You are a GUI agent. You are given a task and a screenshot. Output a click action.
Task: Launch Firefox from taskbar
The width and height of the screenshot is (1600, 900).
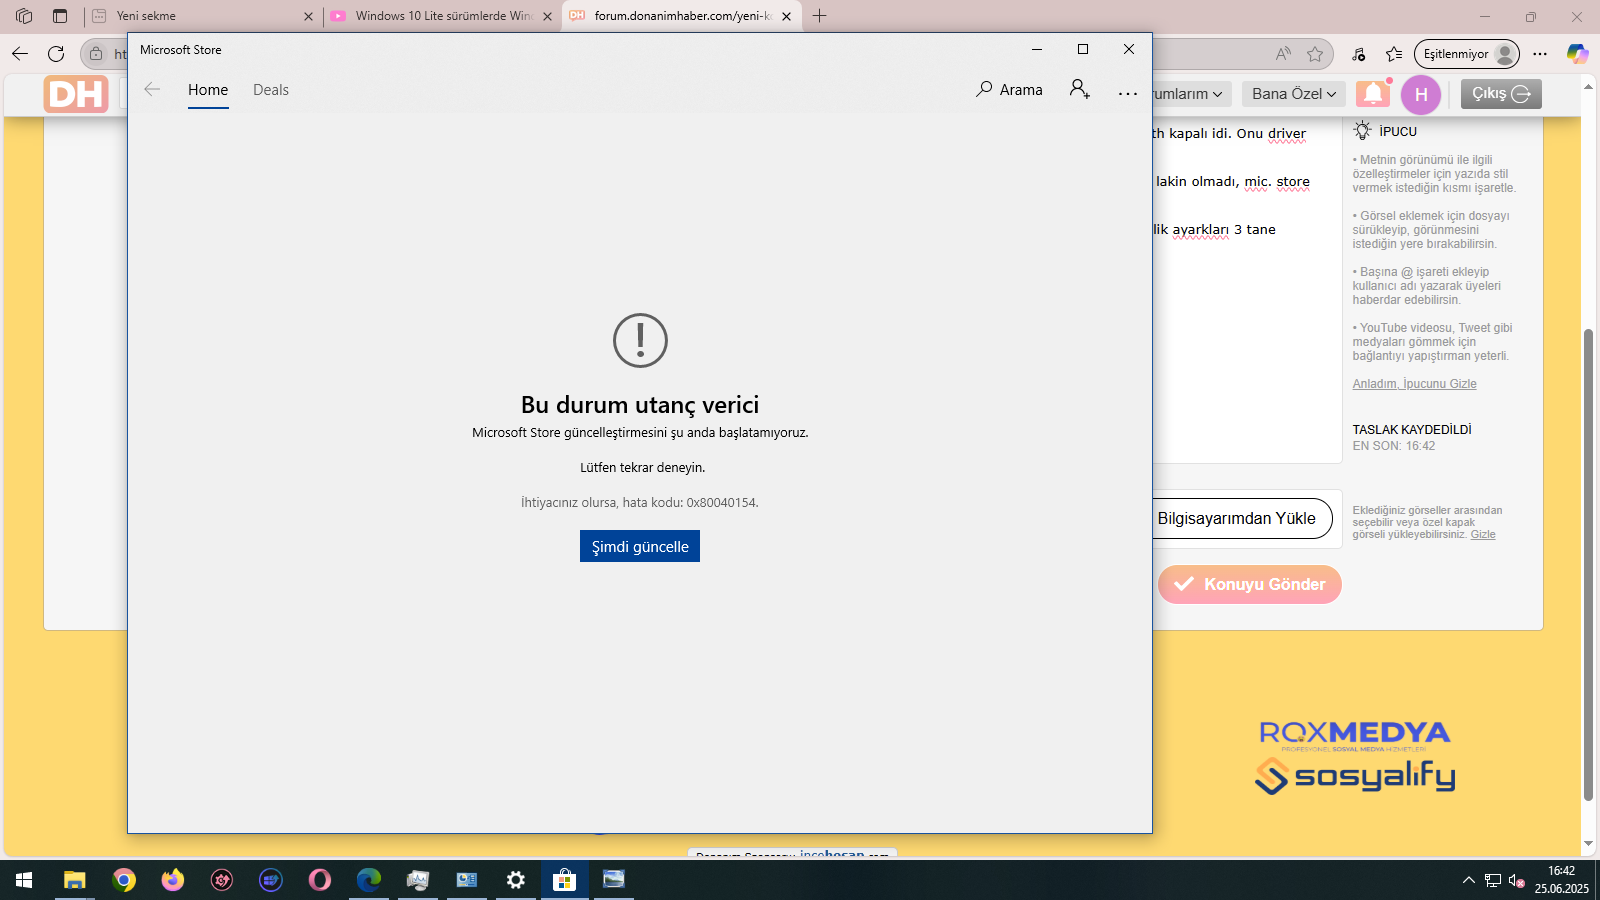click(x=173, y=880)
